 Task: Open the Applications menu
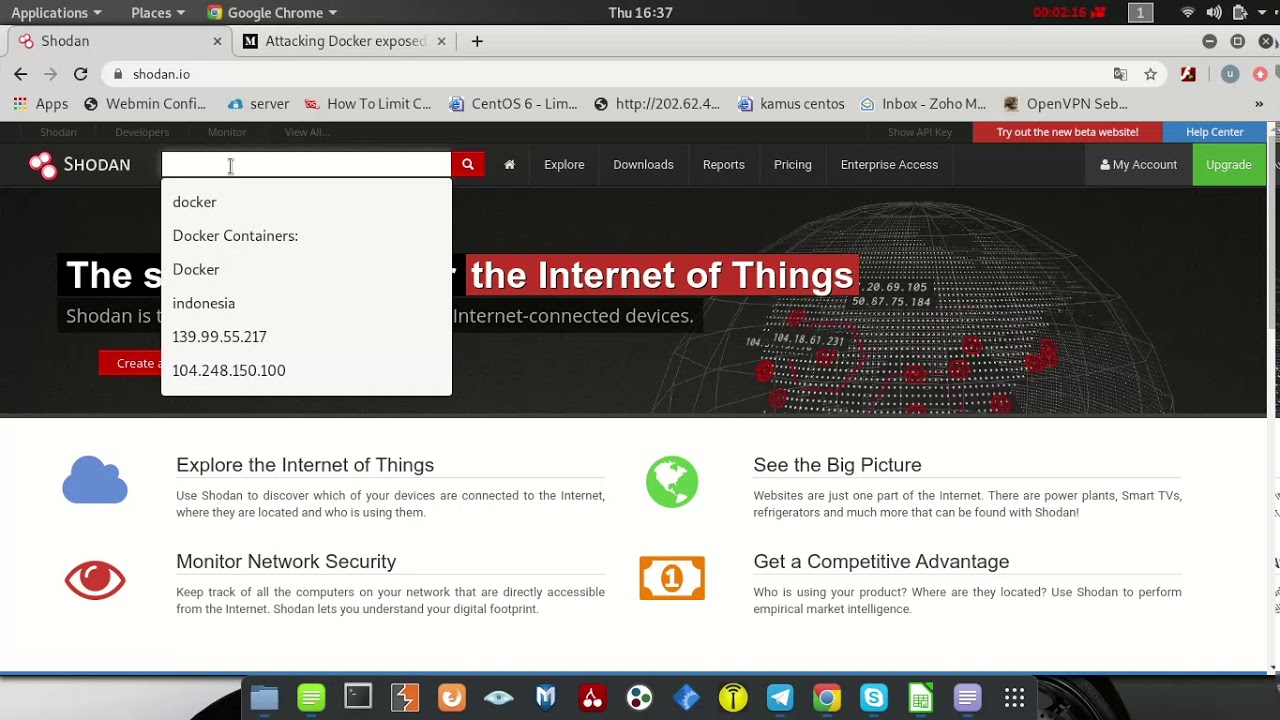(x=56, y=13)
